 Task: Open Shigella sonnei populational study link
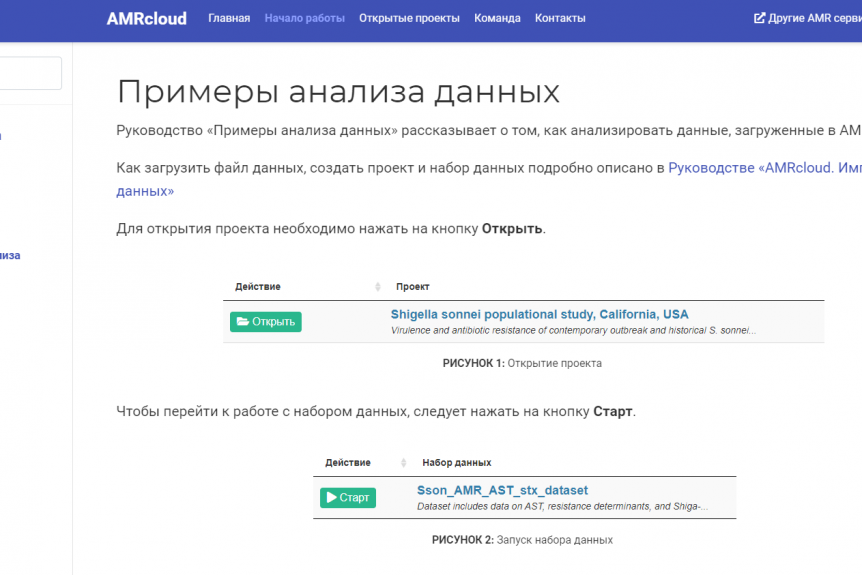click(x=539, y=314)
